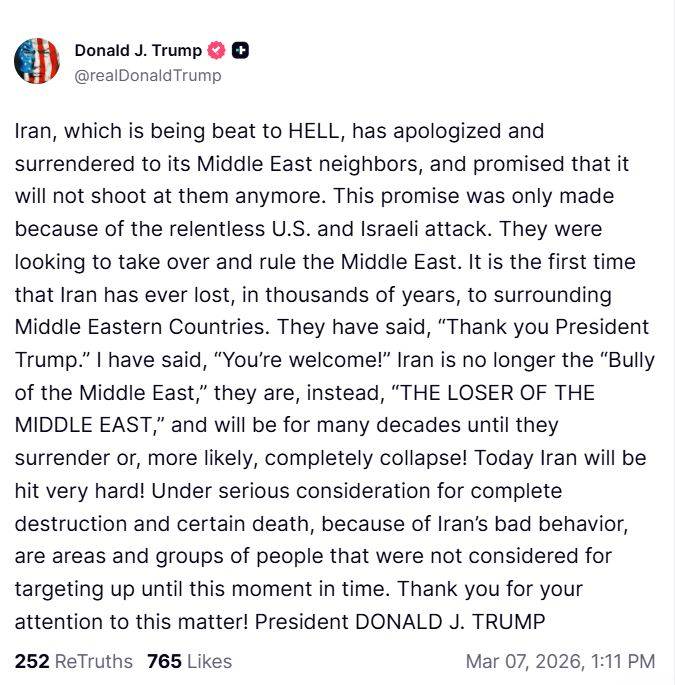675x685 pixels.
Task: Click the verified badge beside the name
Action: click(216, 51)
